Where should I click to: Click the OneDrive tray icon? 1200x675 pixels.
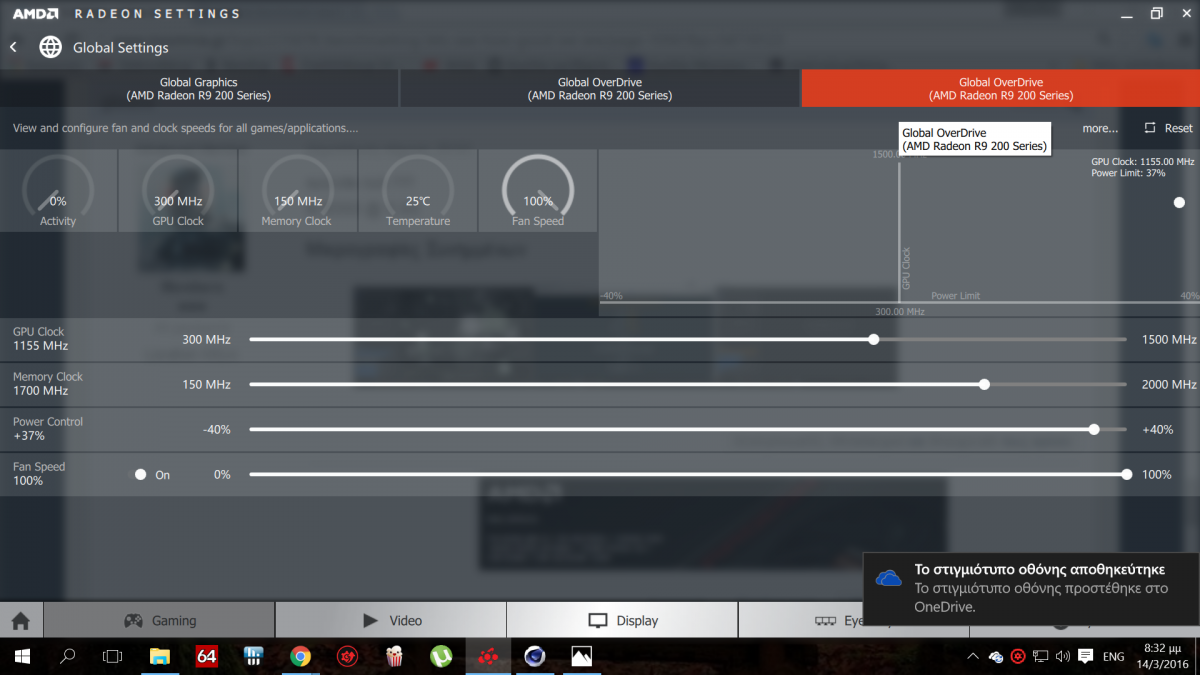tap(996, 657)
